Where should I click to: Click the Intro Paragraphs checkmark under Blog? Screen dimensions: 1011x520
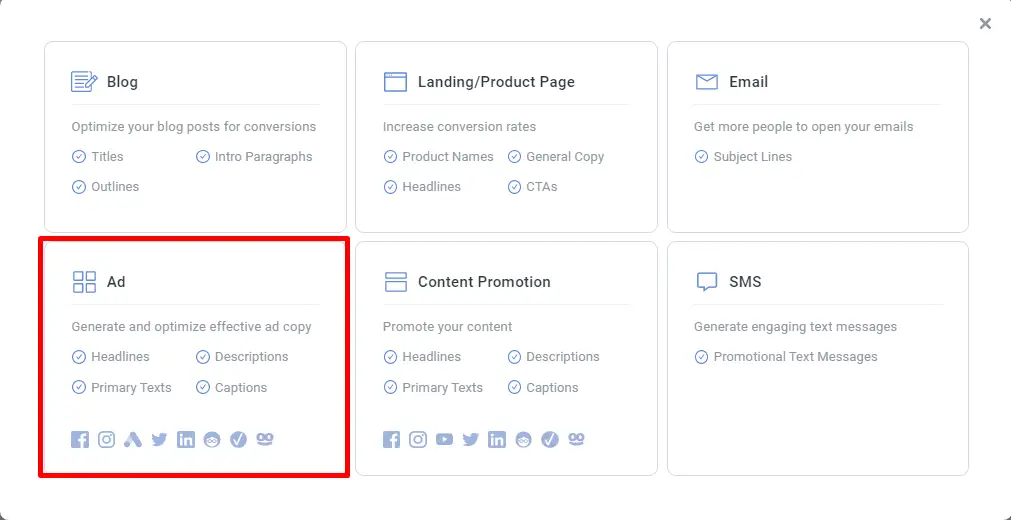[203, 157]
